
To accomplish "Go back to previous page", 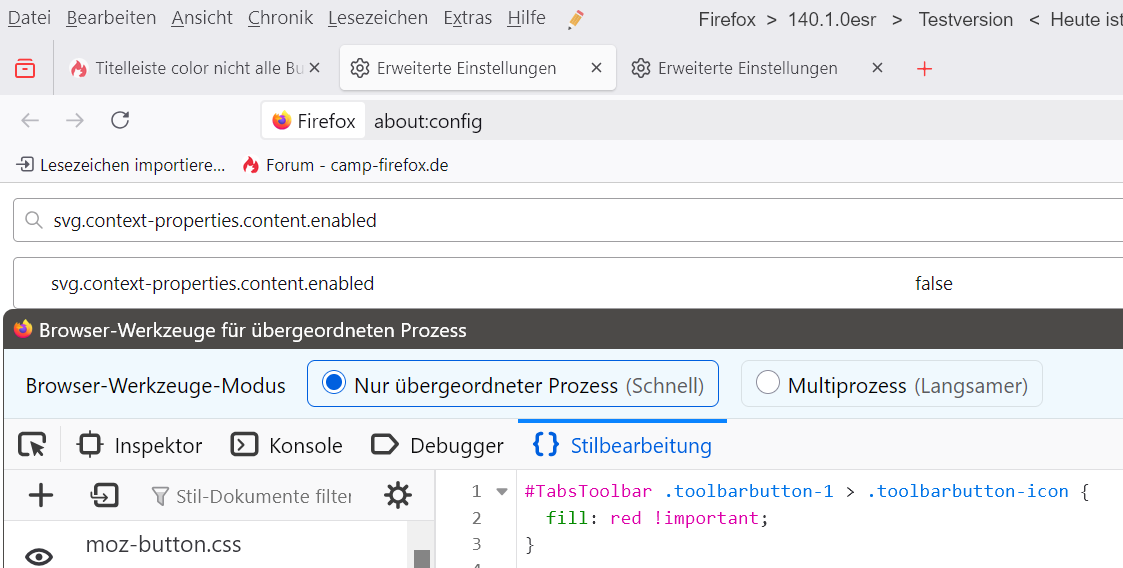I will pos(30,121).
